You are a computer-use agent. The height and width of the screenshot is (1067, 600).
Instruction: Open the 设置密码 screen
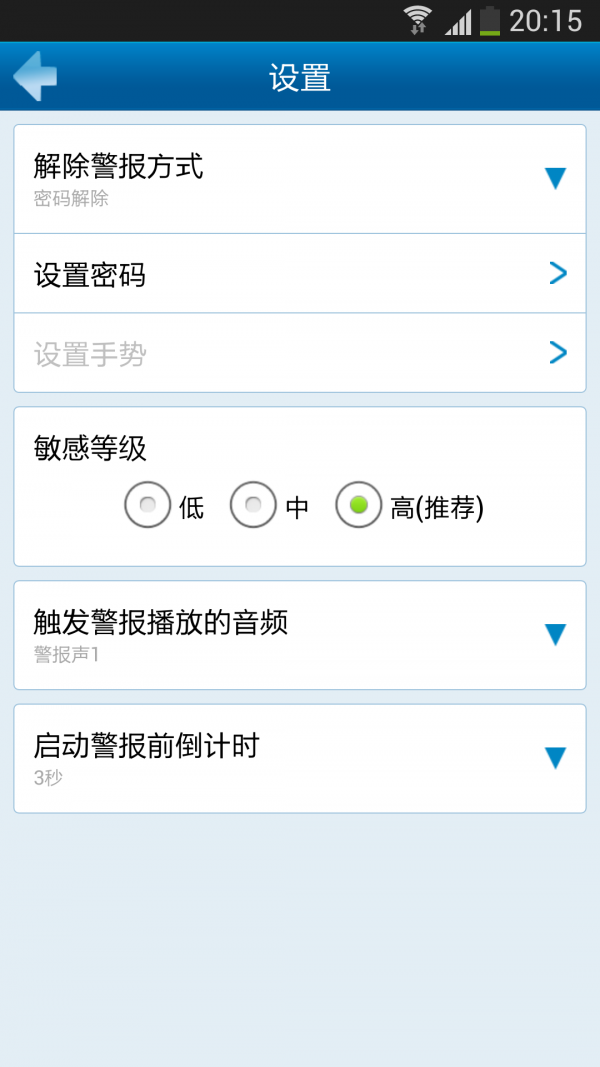point(300,273)
